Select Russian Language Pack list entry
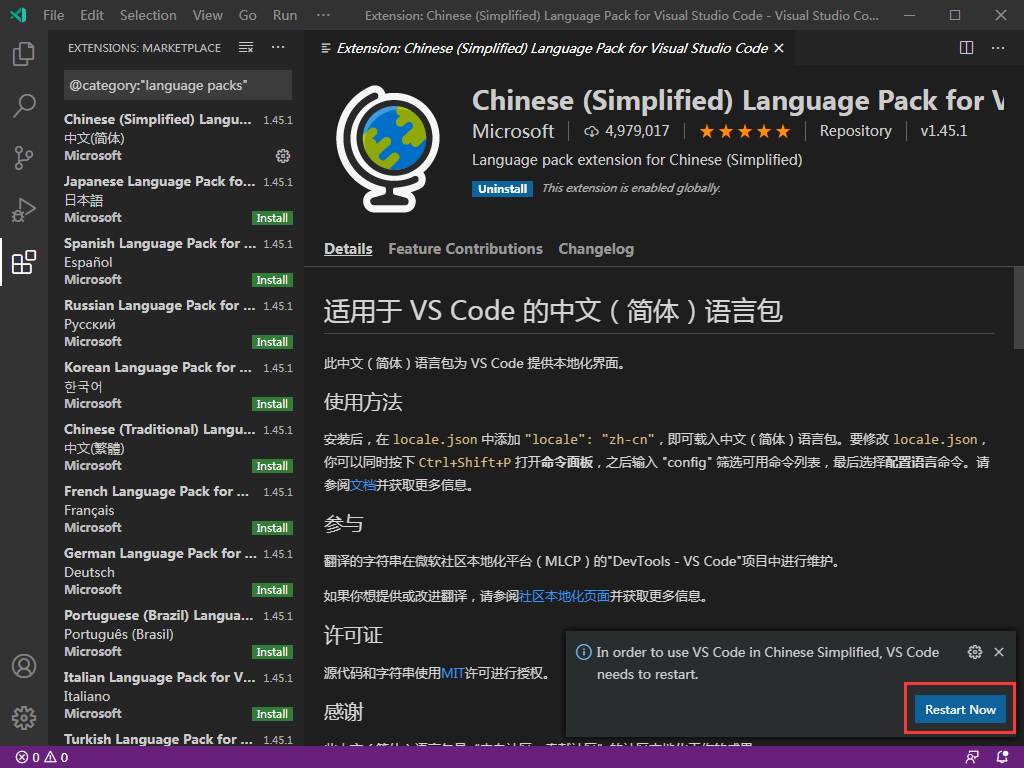 click(x=178, y=323)
